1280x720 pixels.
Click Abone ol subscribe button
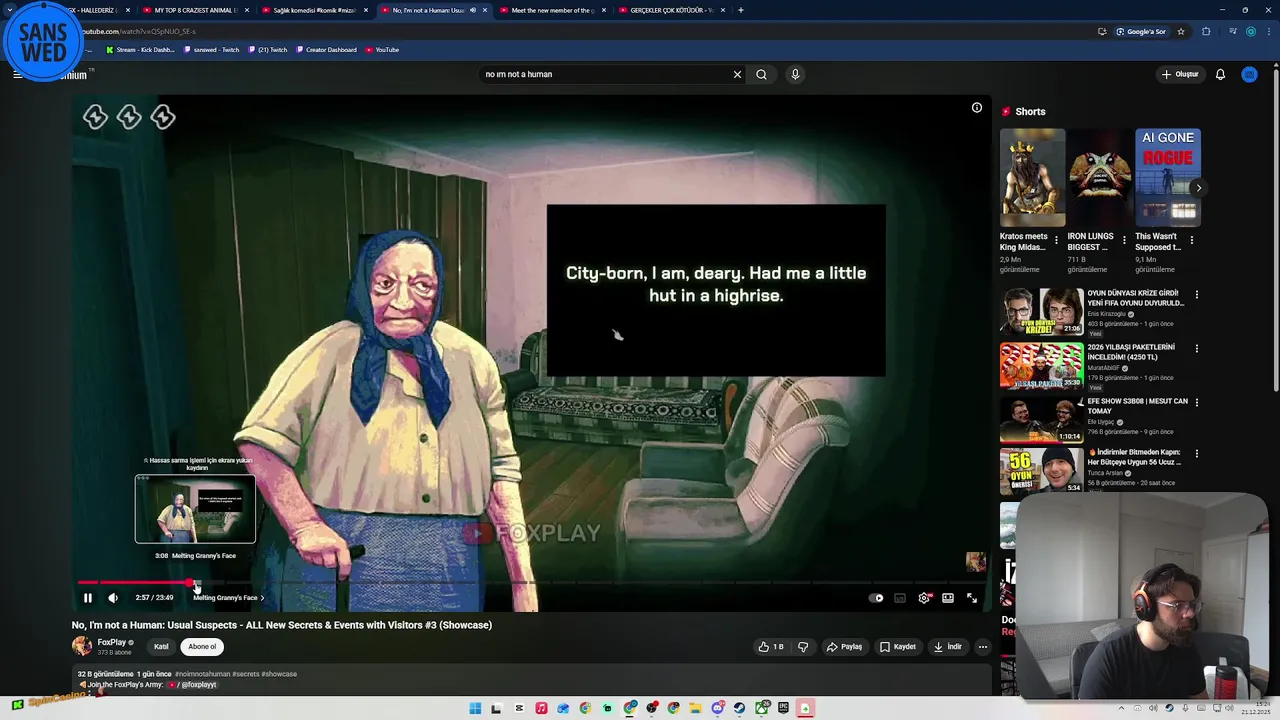tap(202, 647)
